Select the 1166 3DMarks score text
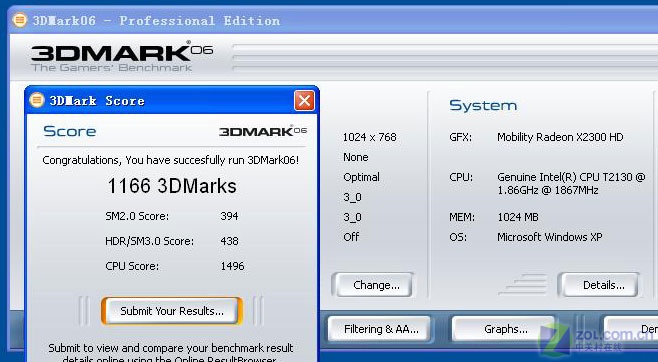 coord(172,186)
